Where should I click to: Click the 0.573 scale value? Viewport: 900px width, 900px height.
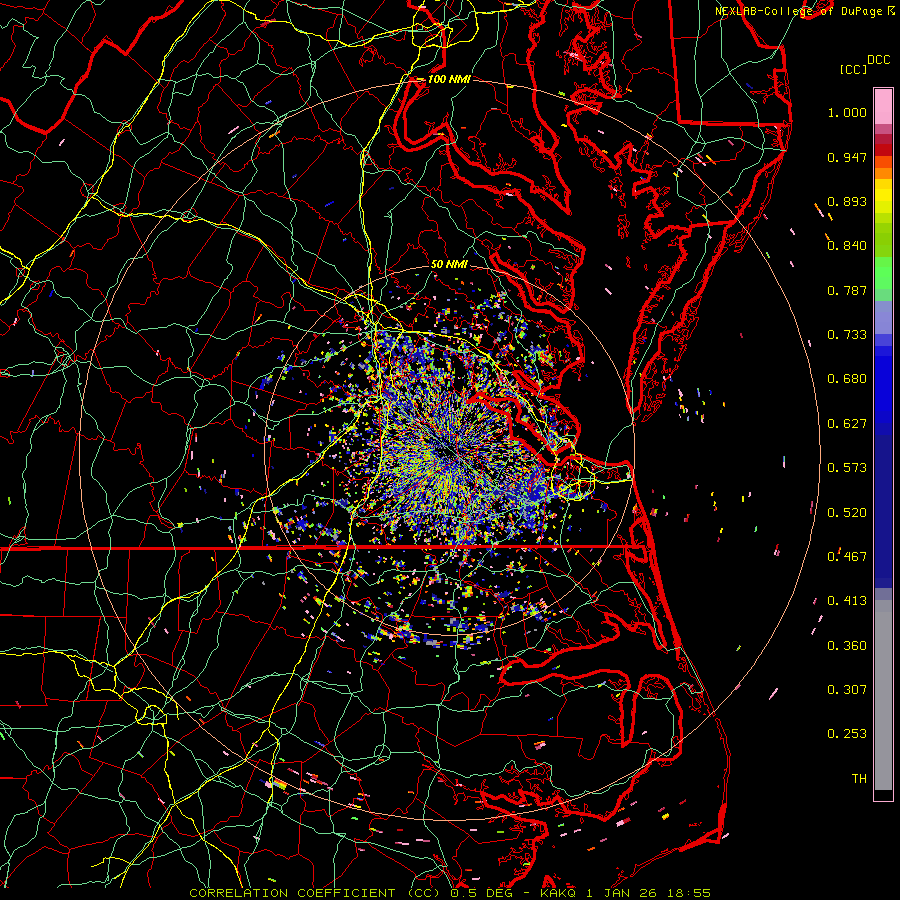847,468
